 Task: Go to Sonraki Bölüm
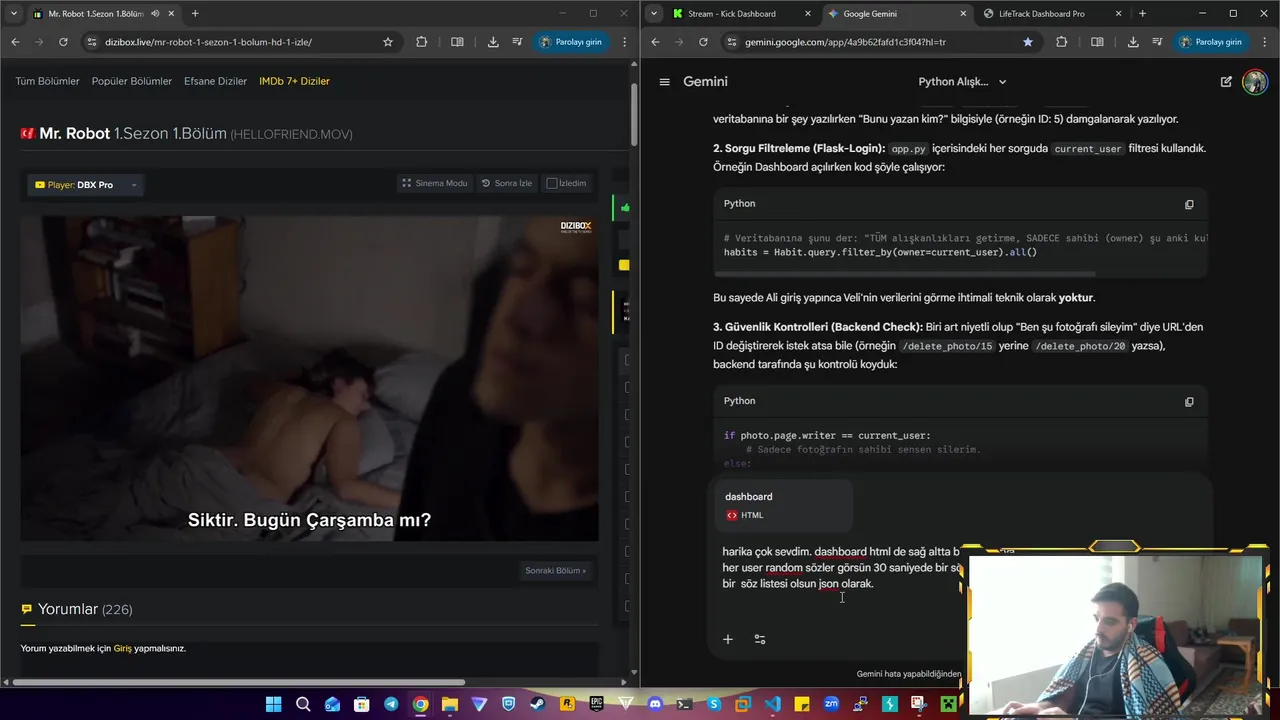pos(555,571)
